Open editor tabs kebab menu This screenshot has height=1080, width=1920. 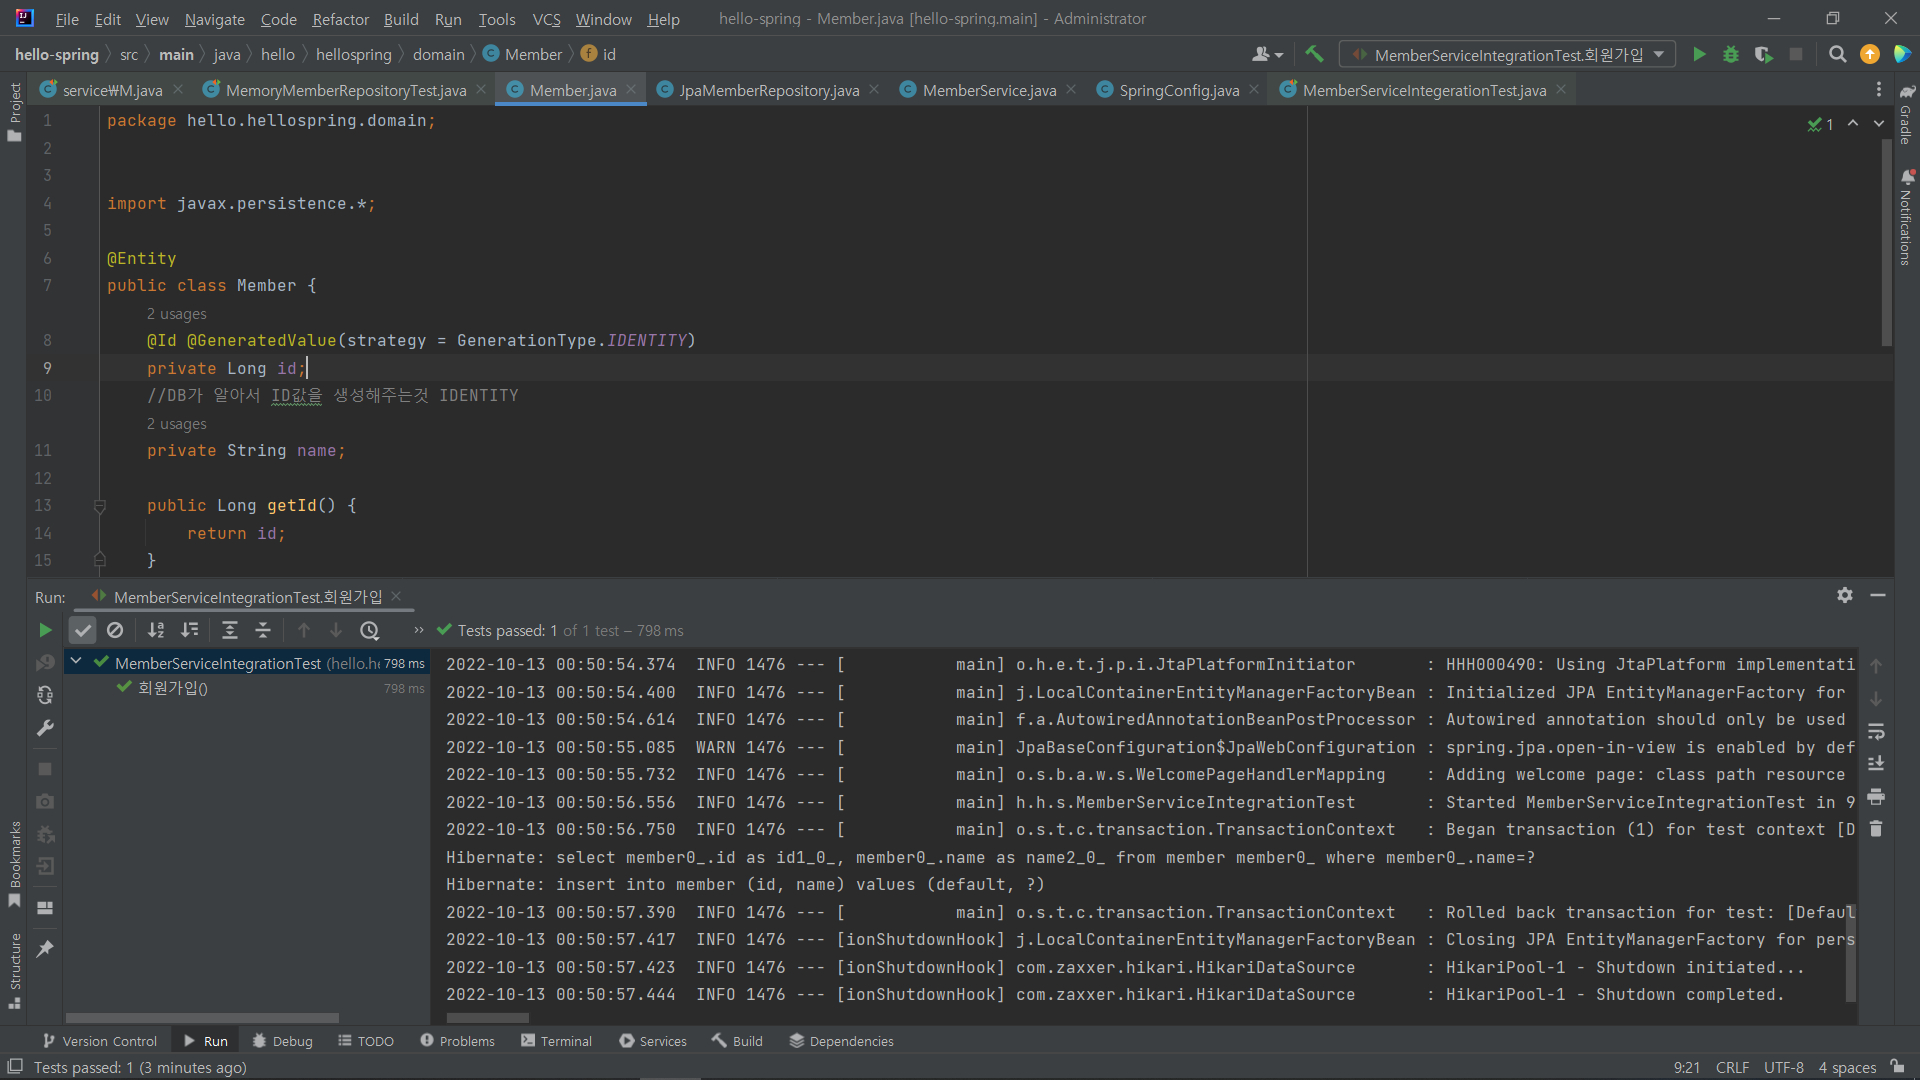[1879, 90]
